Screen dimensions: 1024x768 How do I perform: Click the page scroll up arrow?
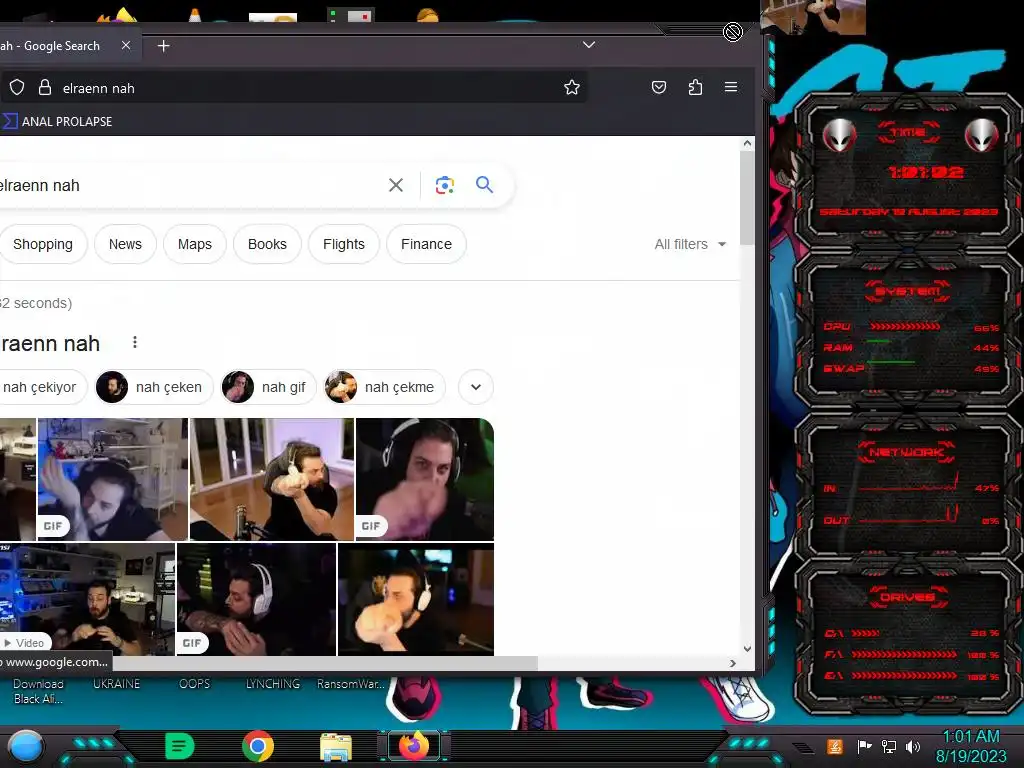point(747,144)
